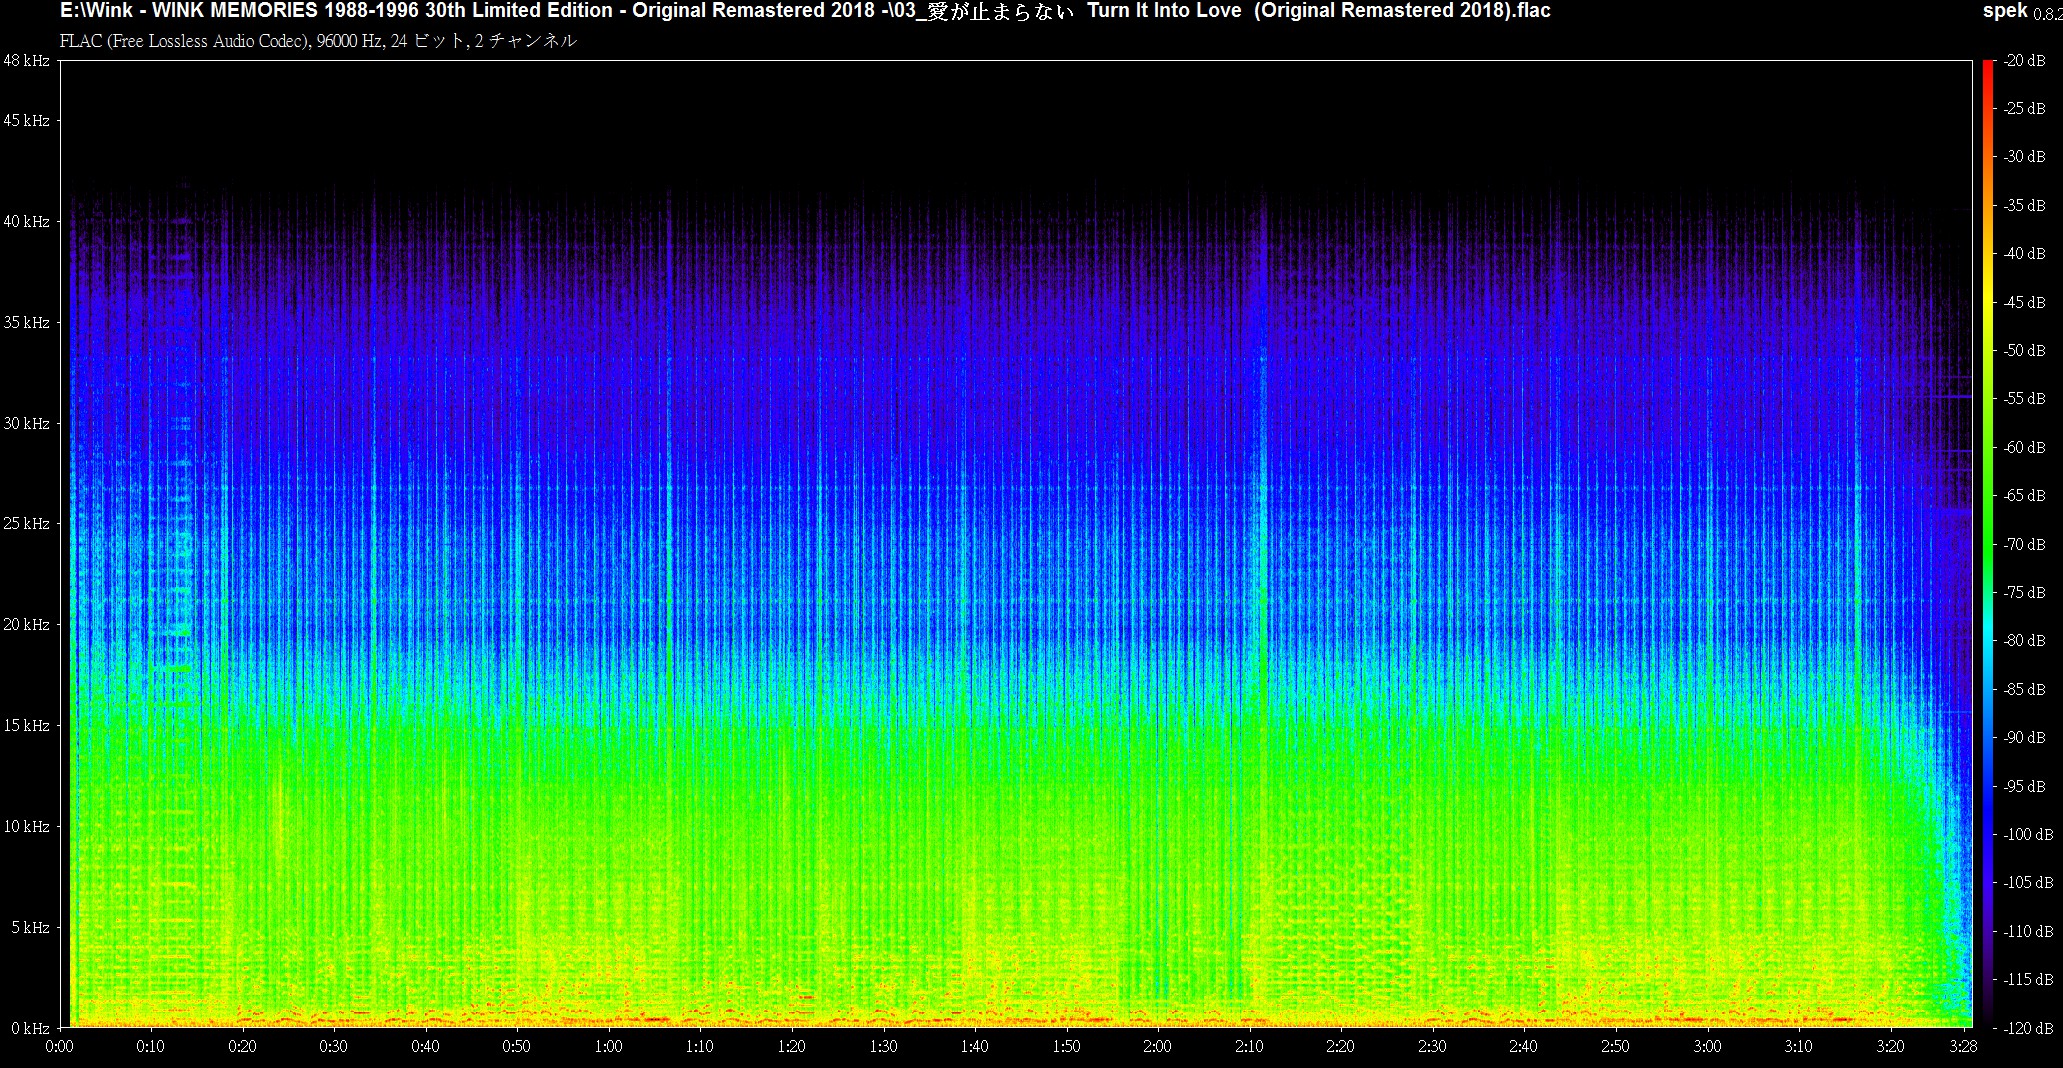Select the 0:00 time axis label
The image size is (2063, 1068).
(x=60, y=1047)
